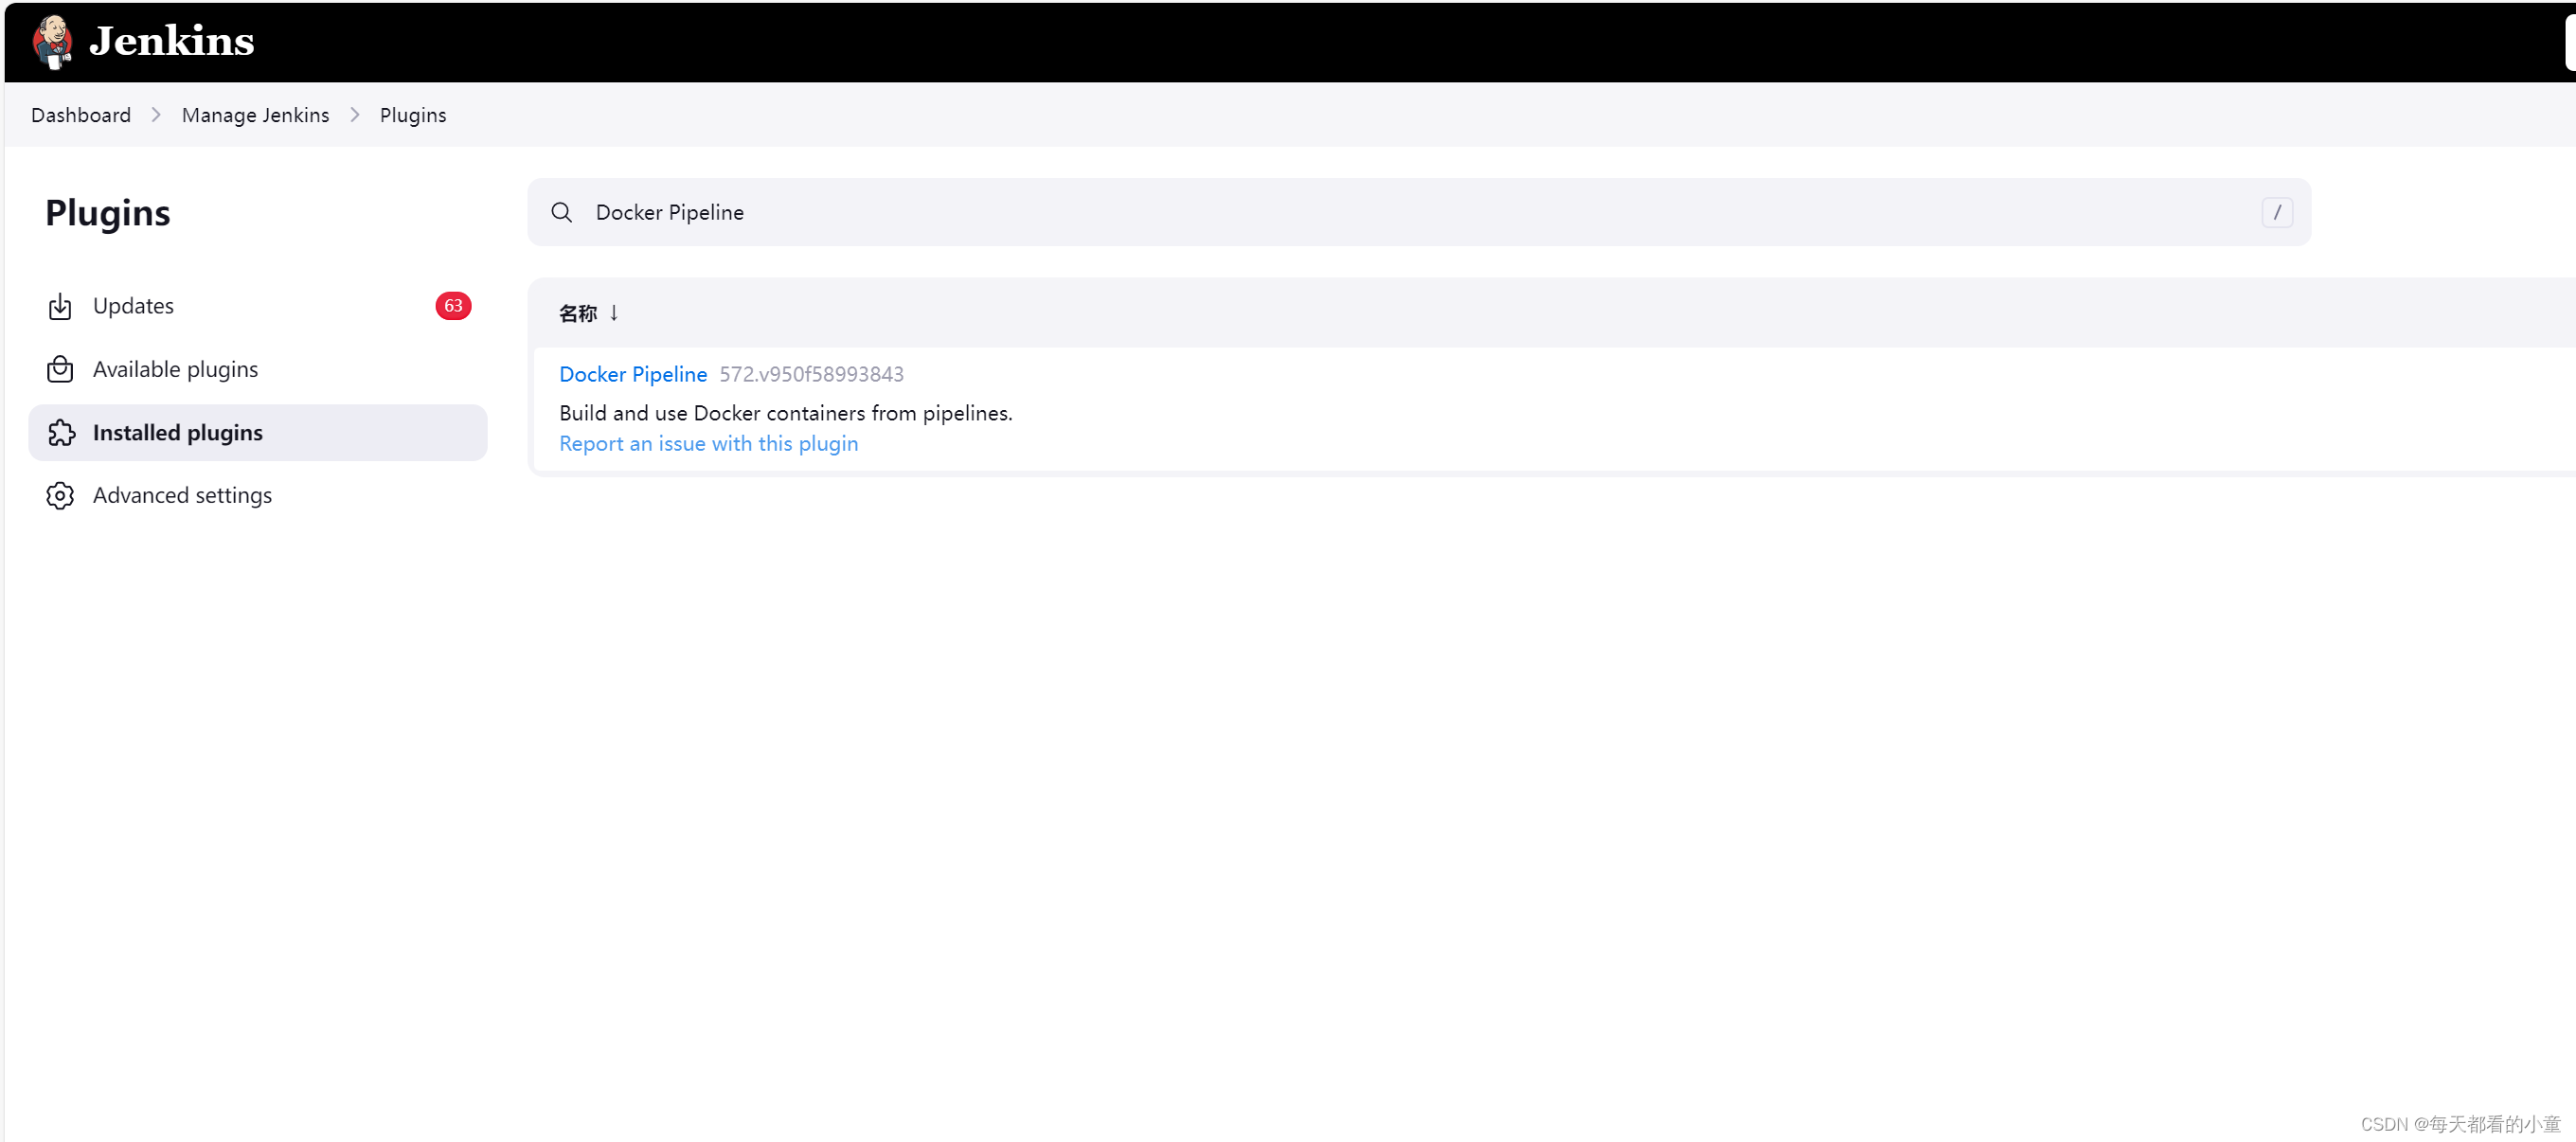The image size is (2576, 1142).
Task: Report an issue with the Docker Pipeline plugin
Action: 708,443
